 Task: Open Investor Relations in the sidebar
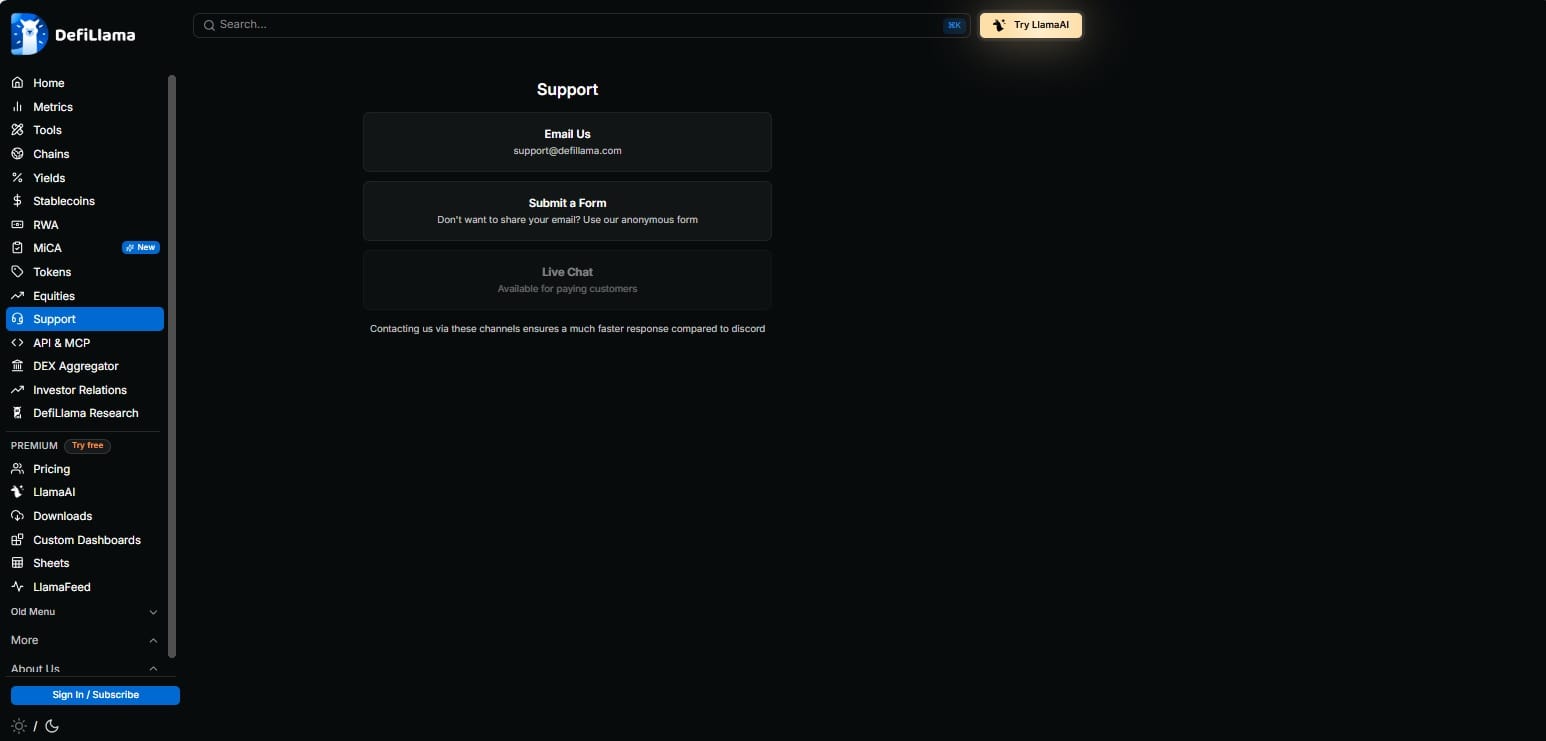pos(85,390)
